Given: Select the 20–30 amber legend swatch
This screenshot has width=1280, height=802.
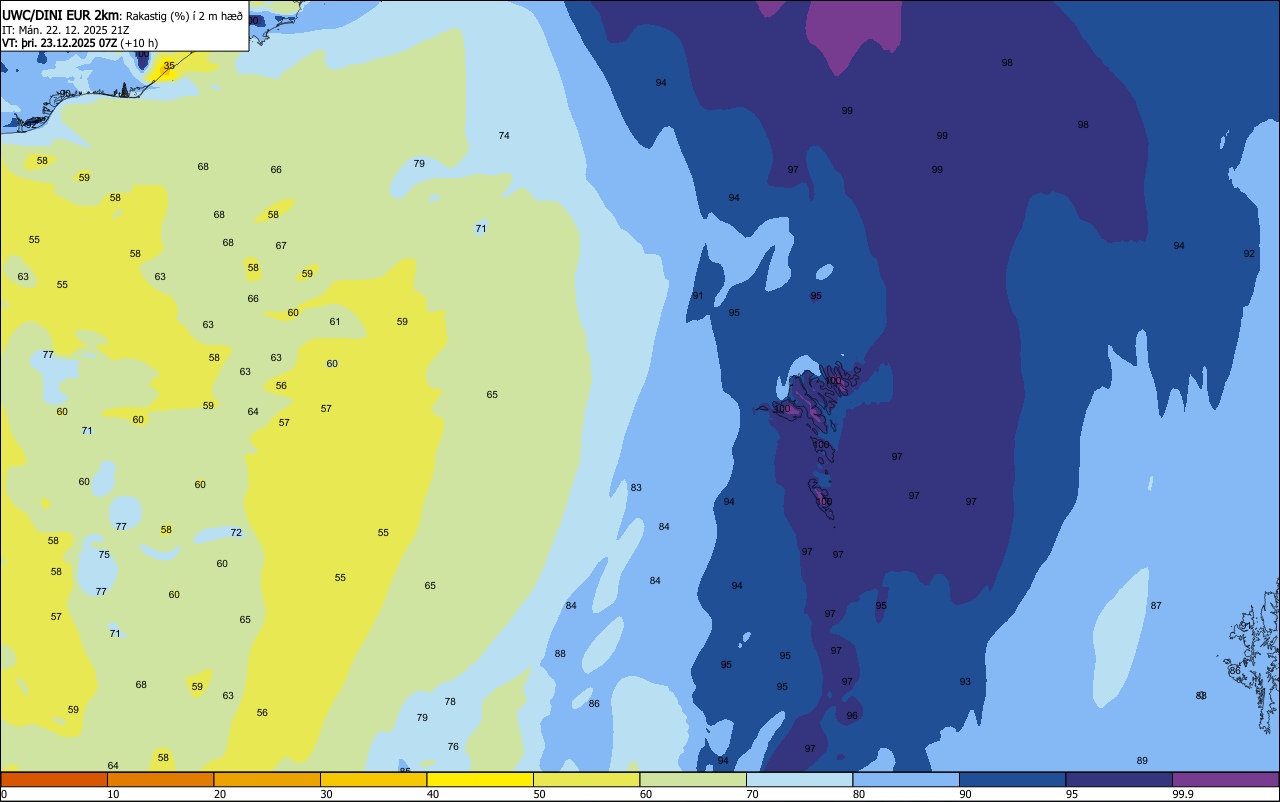Looking at the screenshot, I should pyautogui.click(x=267, y=779).
